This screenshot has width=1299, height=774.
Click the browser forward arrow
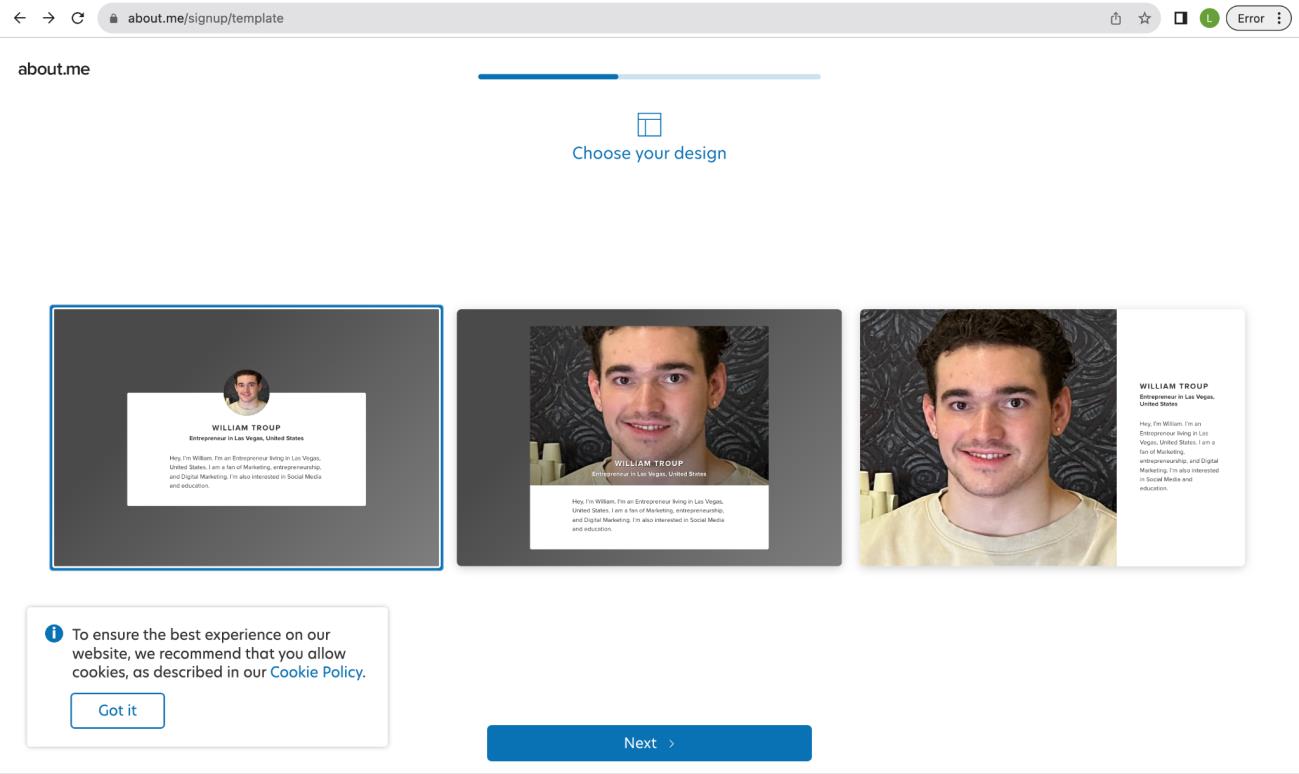point(48,18)
